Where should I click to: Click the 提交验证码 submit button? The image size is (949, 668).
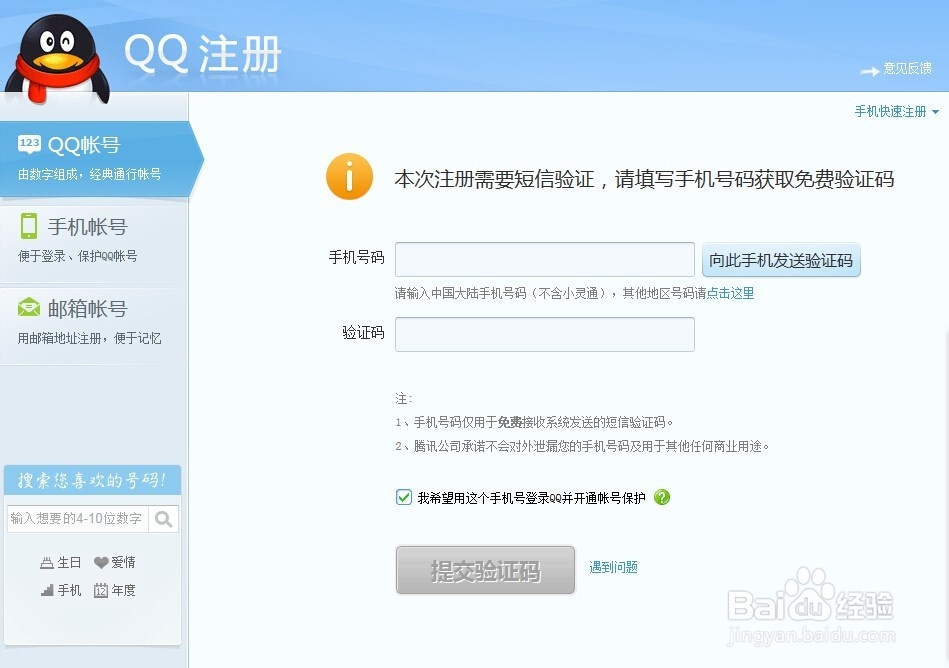485,571
